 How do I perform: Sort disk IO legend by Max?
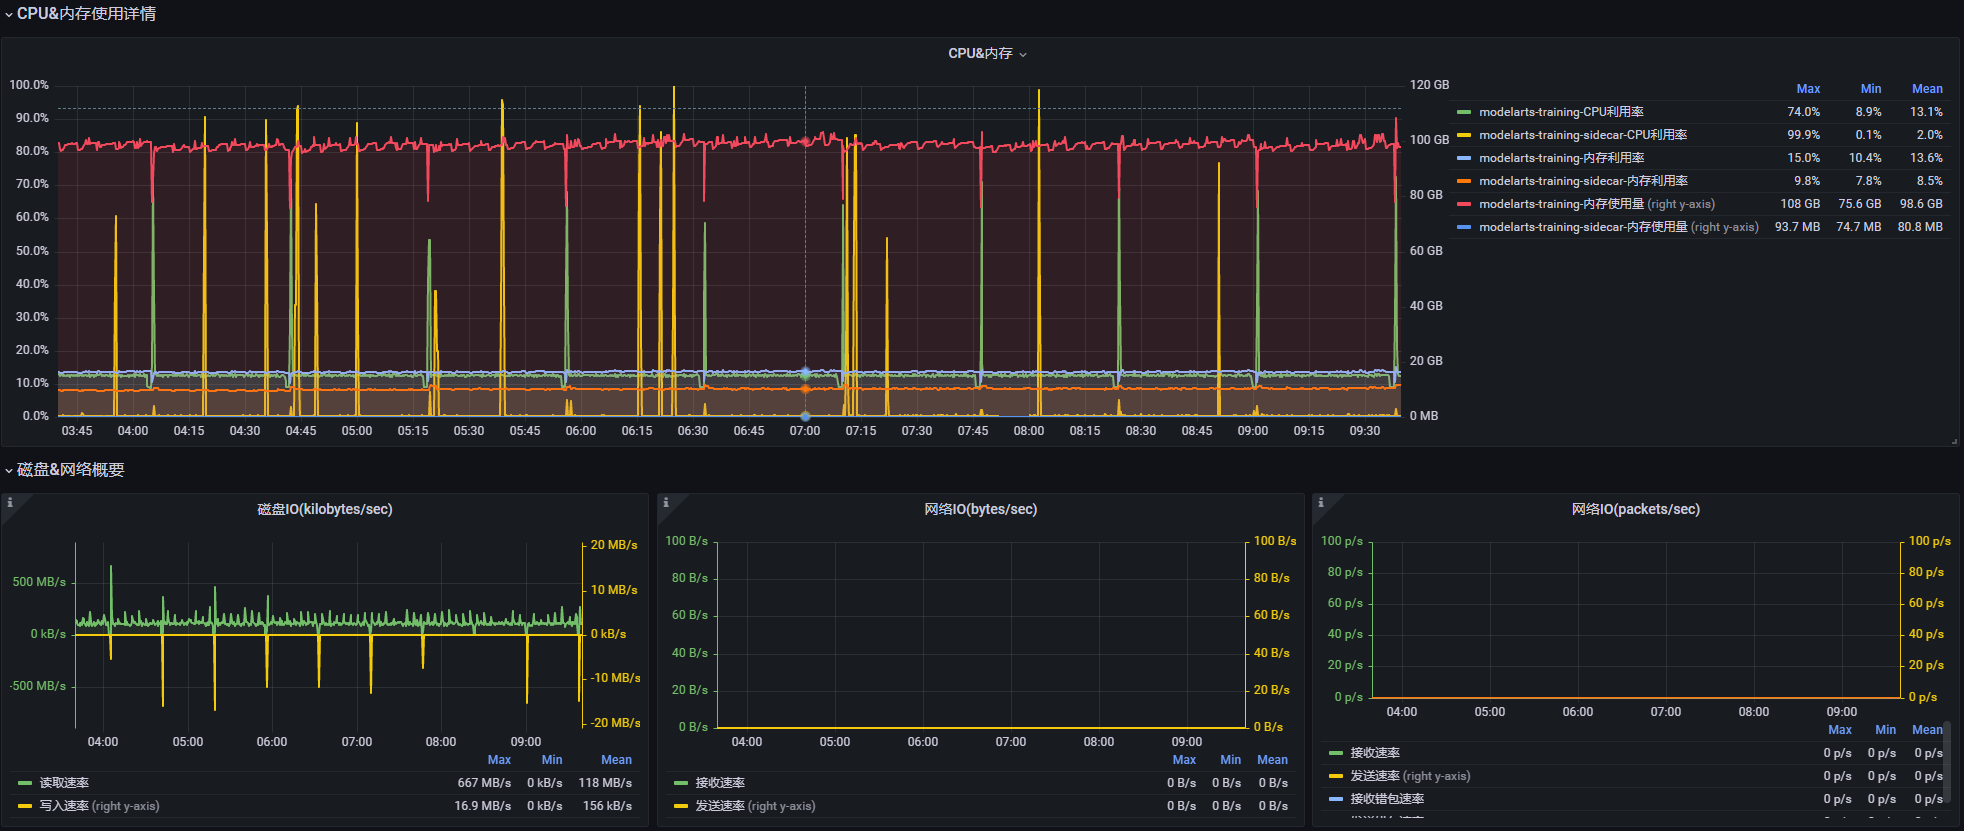pyautogui.click(x=499, y=760)
